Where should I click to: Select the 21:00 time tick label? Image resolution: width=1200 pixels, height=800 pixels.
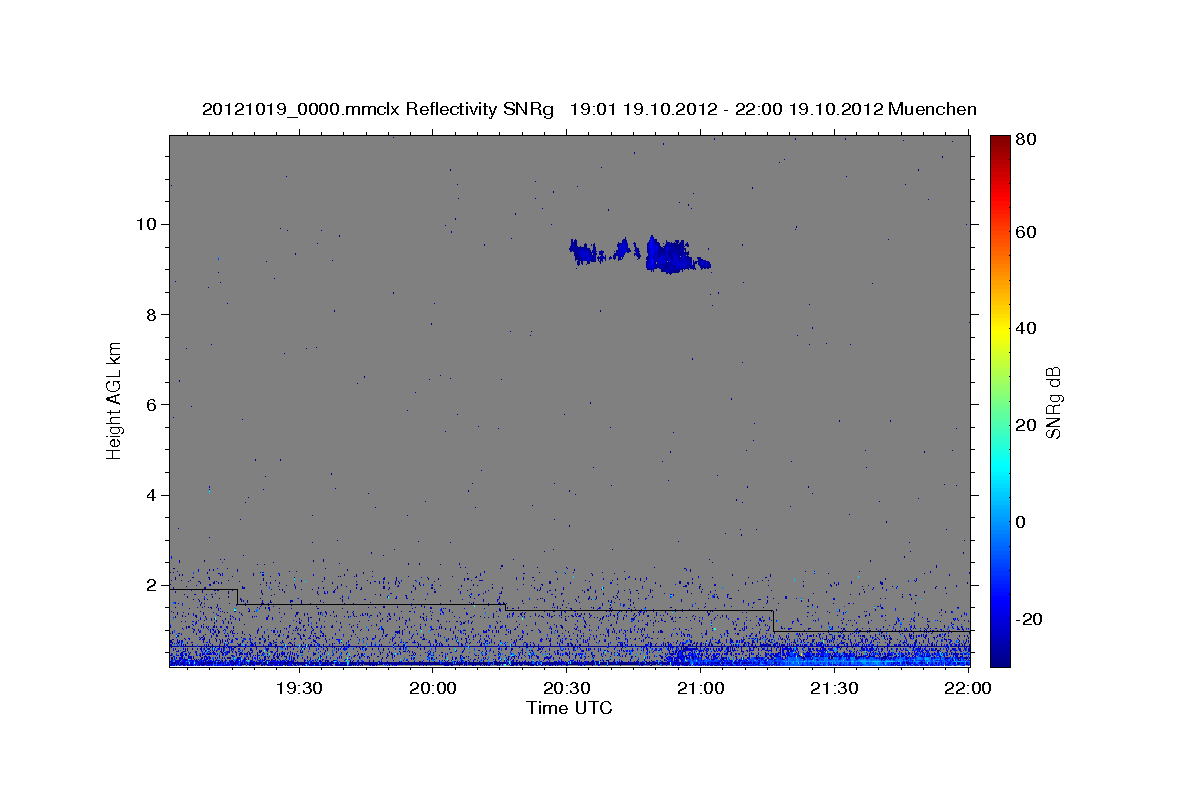(x=701, y=689)
